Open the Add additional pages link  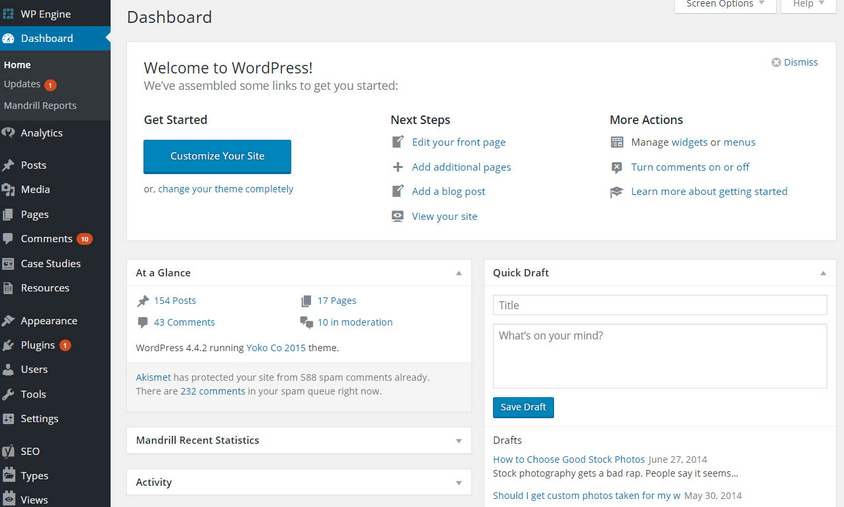pyautogui.click(x=461, y=167)
